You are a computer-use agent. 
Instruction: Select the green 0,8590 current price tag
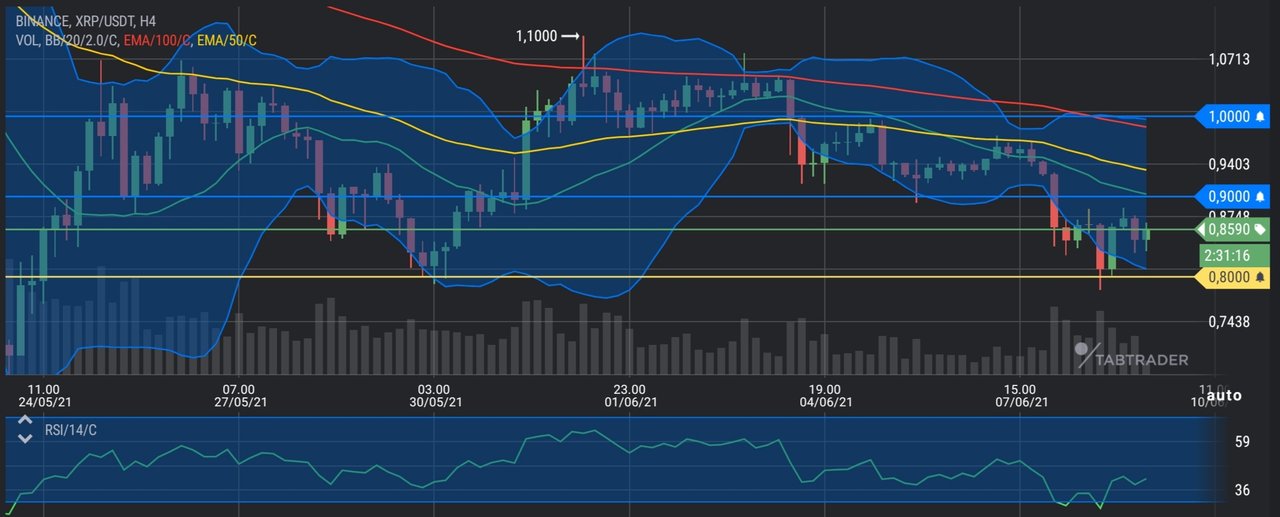[1234, 229]
